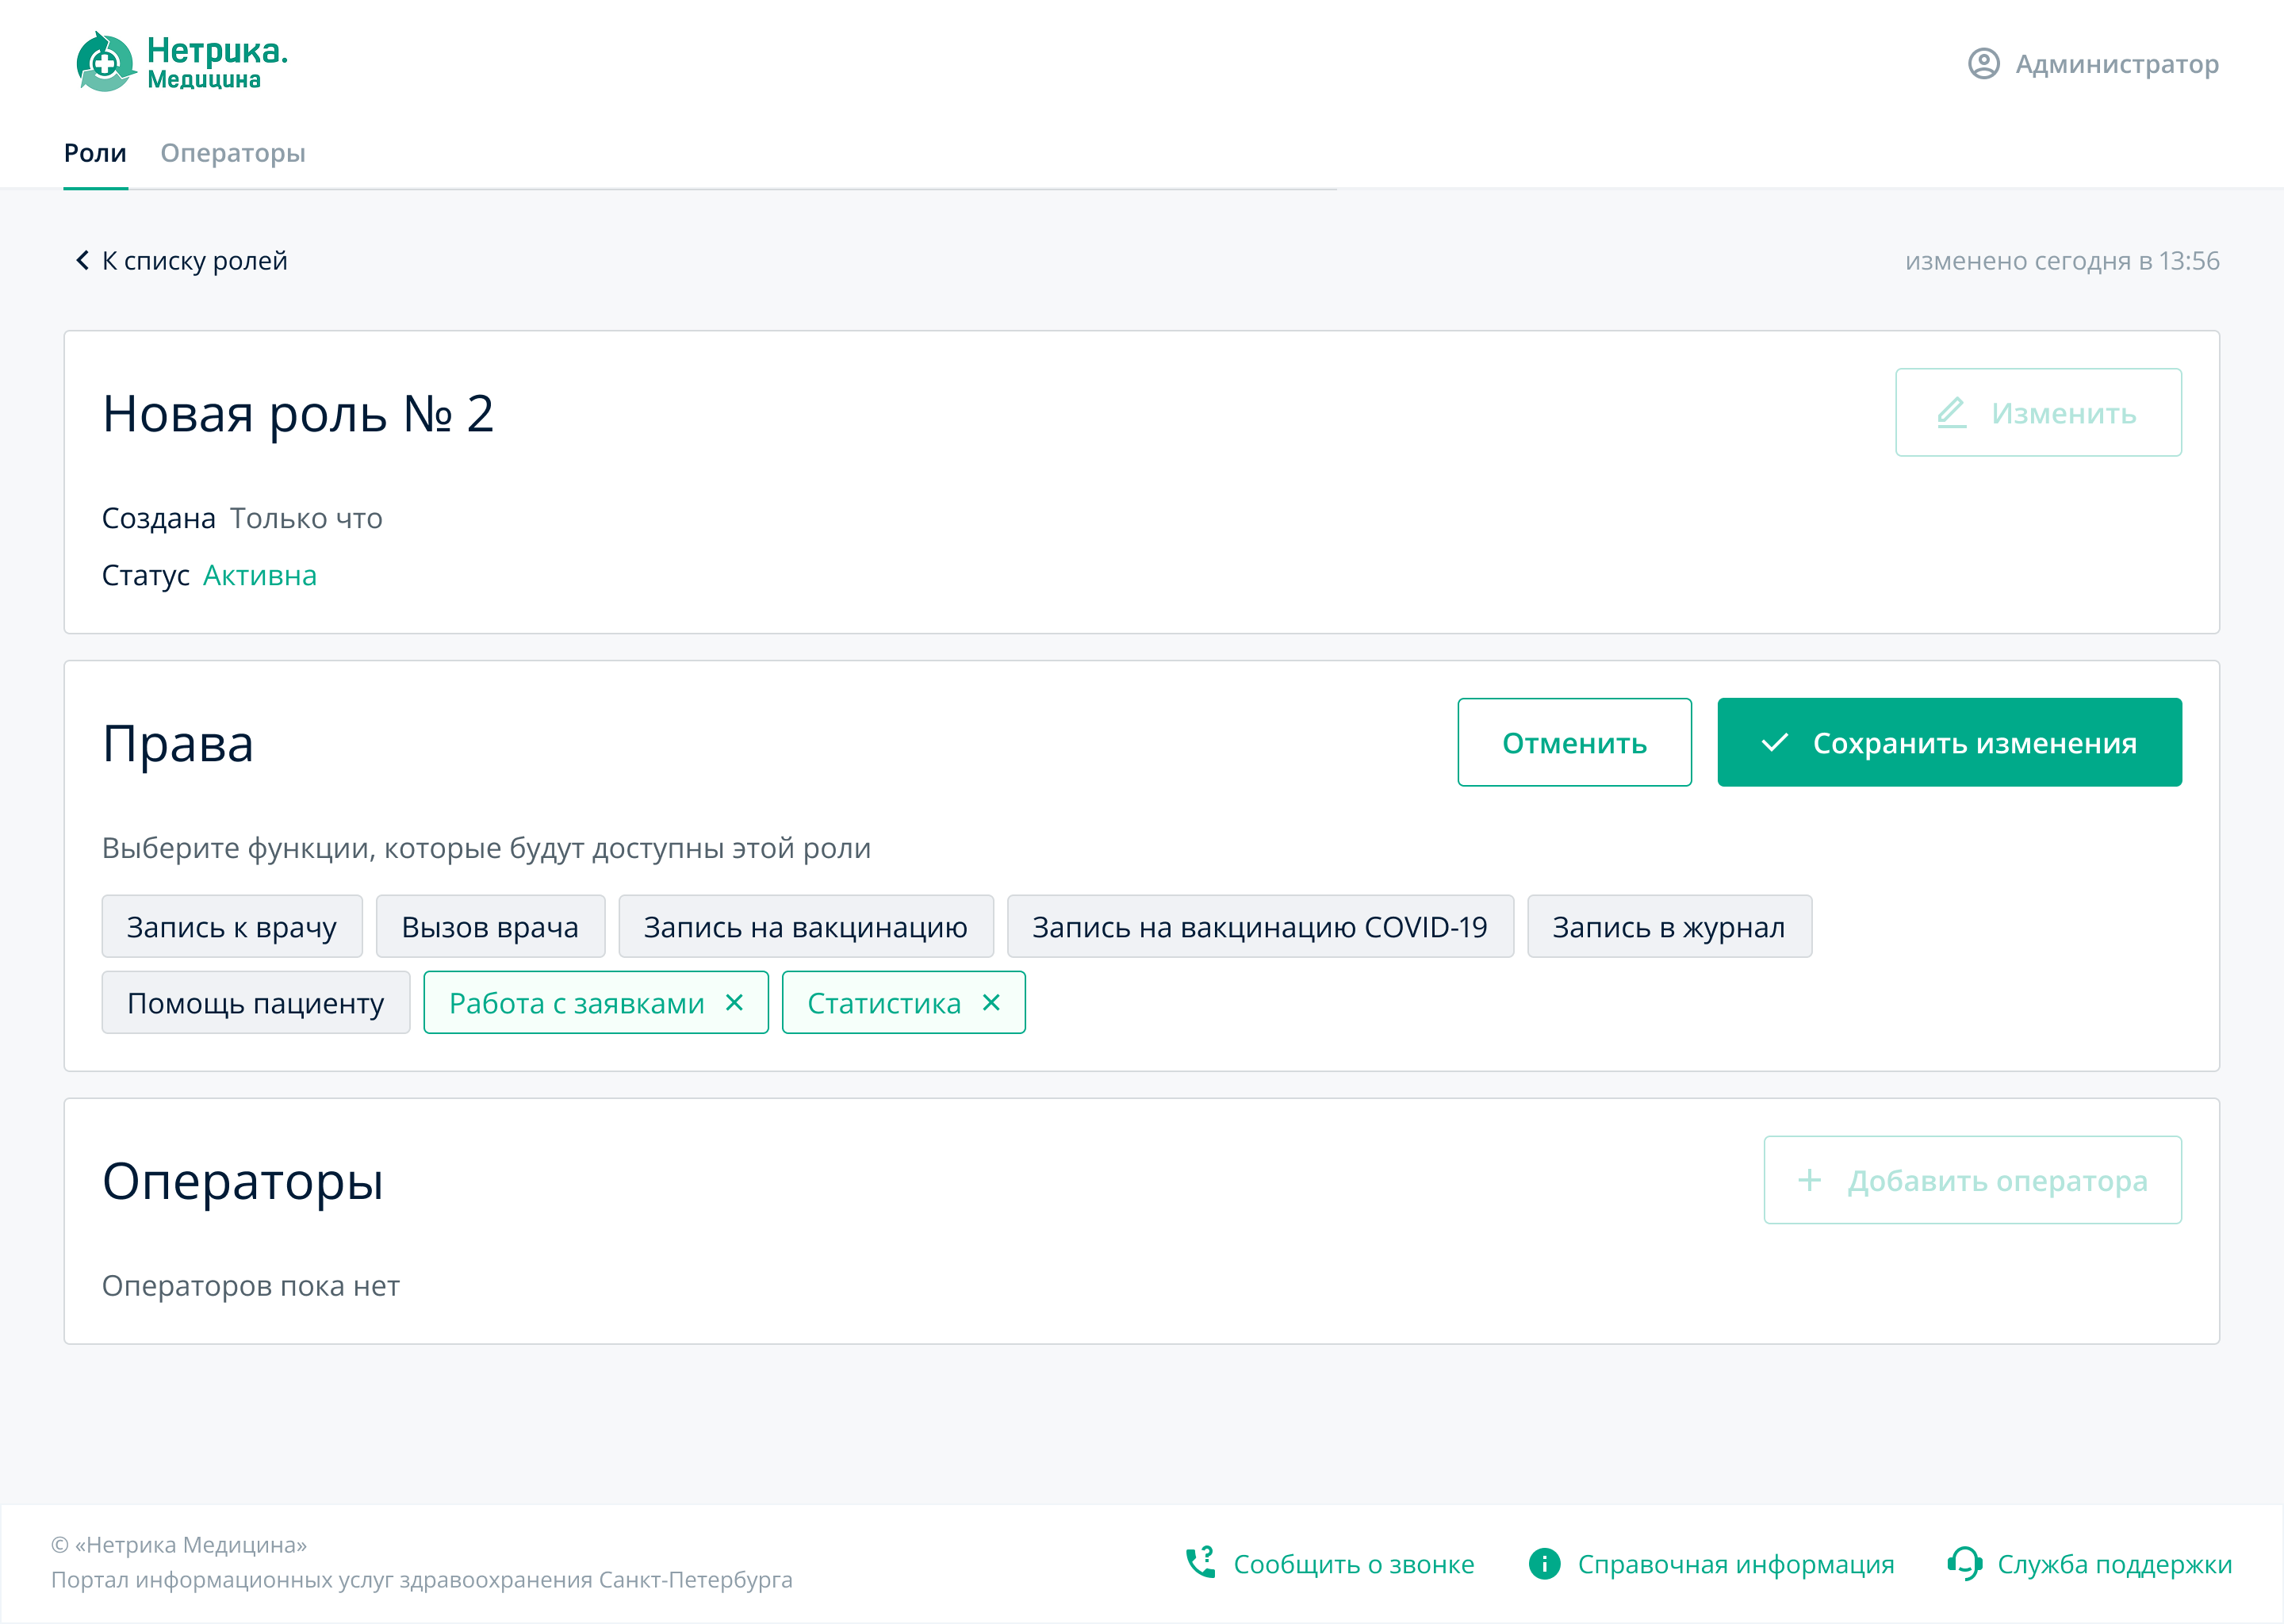The width and height of the screenshot is (2284, 1624).
Task: Click the Нетрика Медицина logo icon
Action: point(105,63)
